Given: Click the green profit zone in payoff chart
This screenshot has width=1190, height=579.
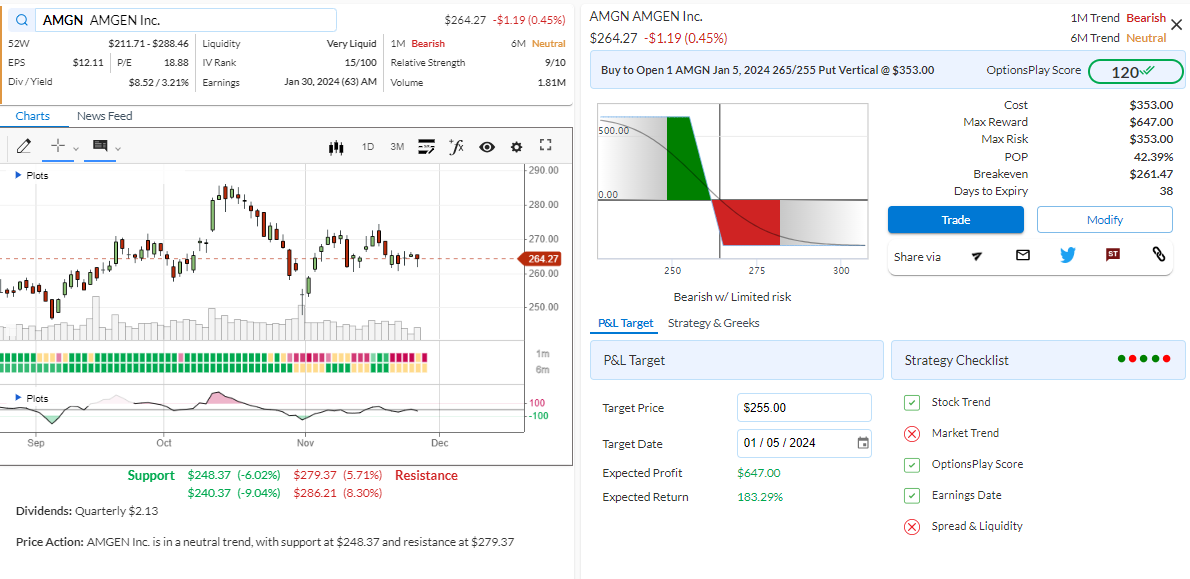Looking at the screenshot, I should pyautogui.click(x=687, y=158).
